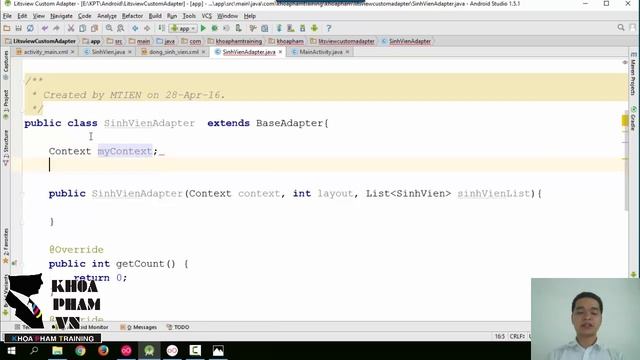
Task: Click LitsviewCustomAdapter breadcrumb
Action: 40,41
